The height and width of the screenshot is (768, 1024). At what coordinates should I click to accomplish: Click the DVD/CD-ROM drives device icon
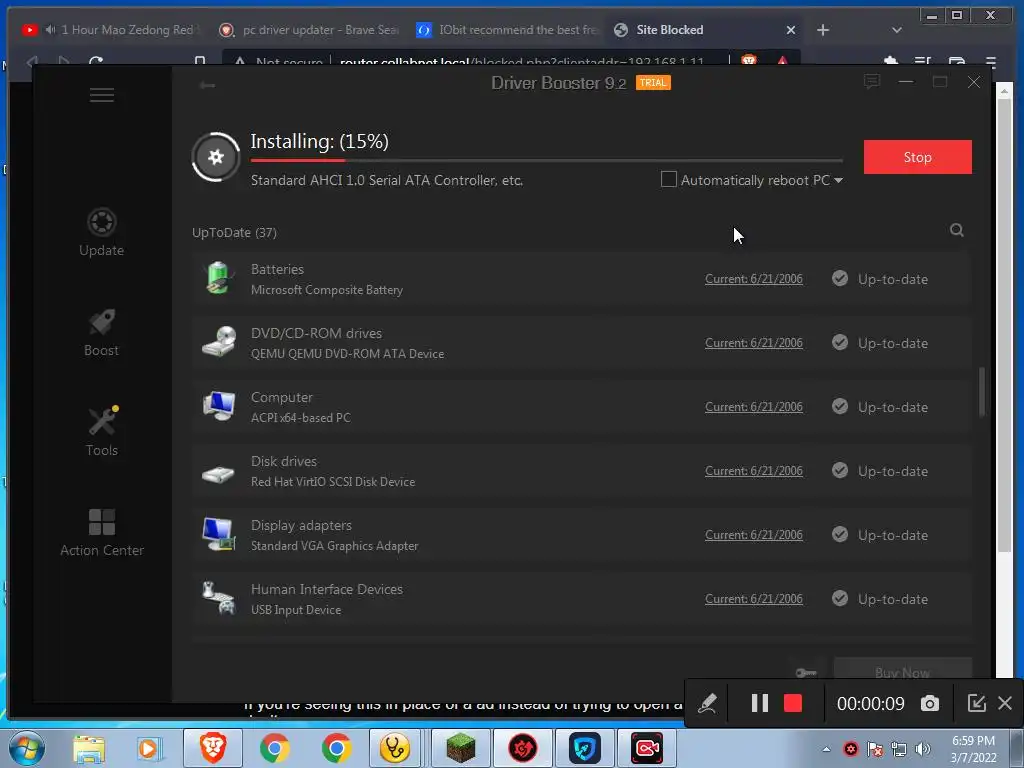point(219,342)
